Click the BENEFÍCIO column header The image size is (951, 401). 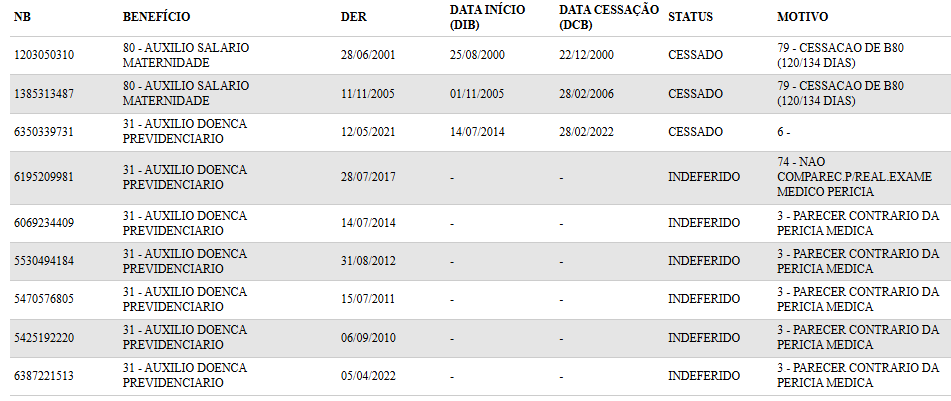pos(156,17)
